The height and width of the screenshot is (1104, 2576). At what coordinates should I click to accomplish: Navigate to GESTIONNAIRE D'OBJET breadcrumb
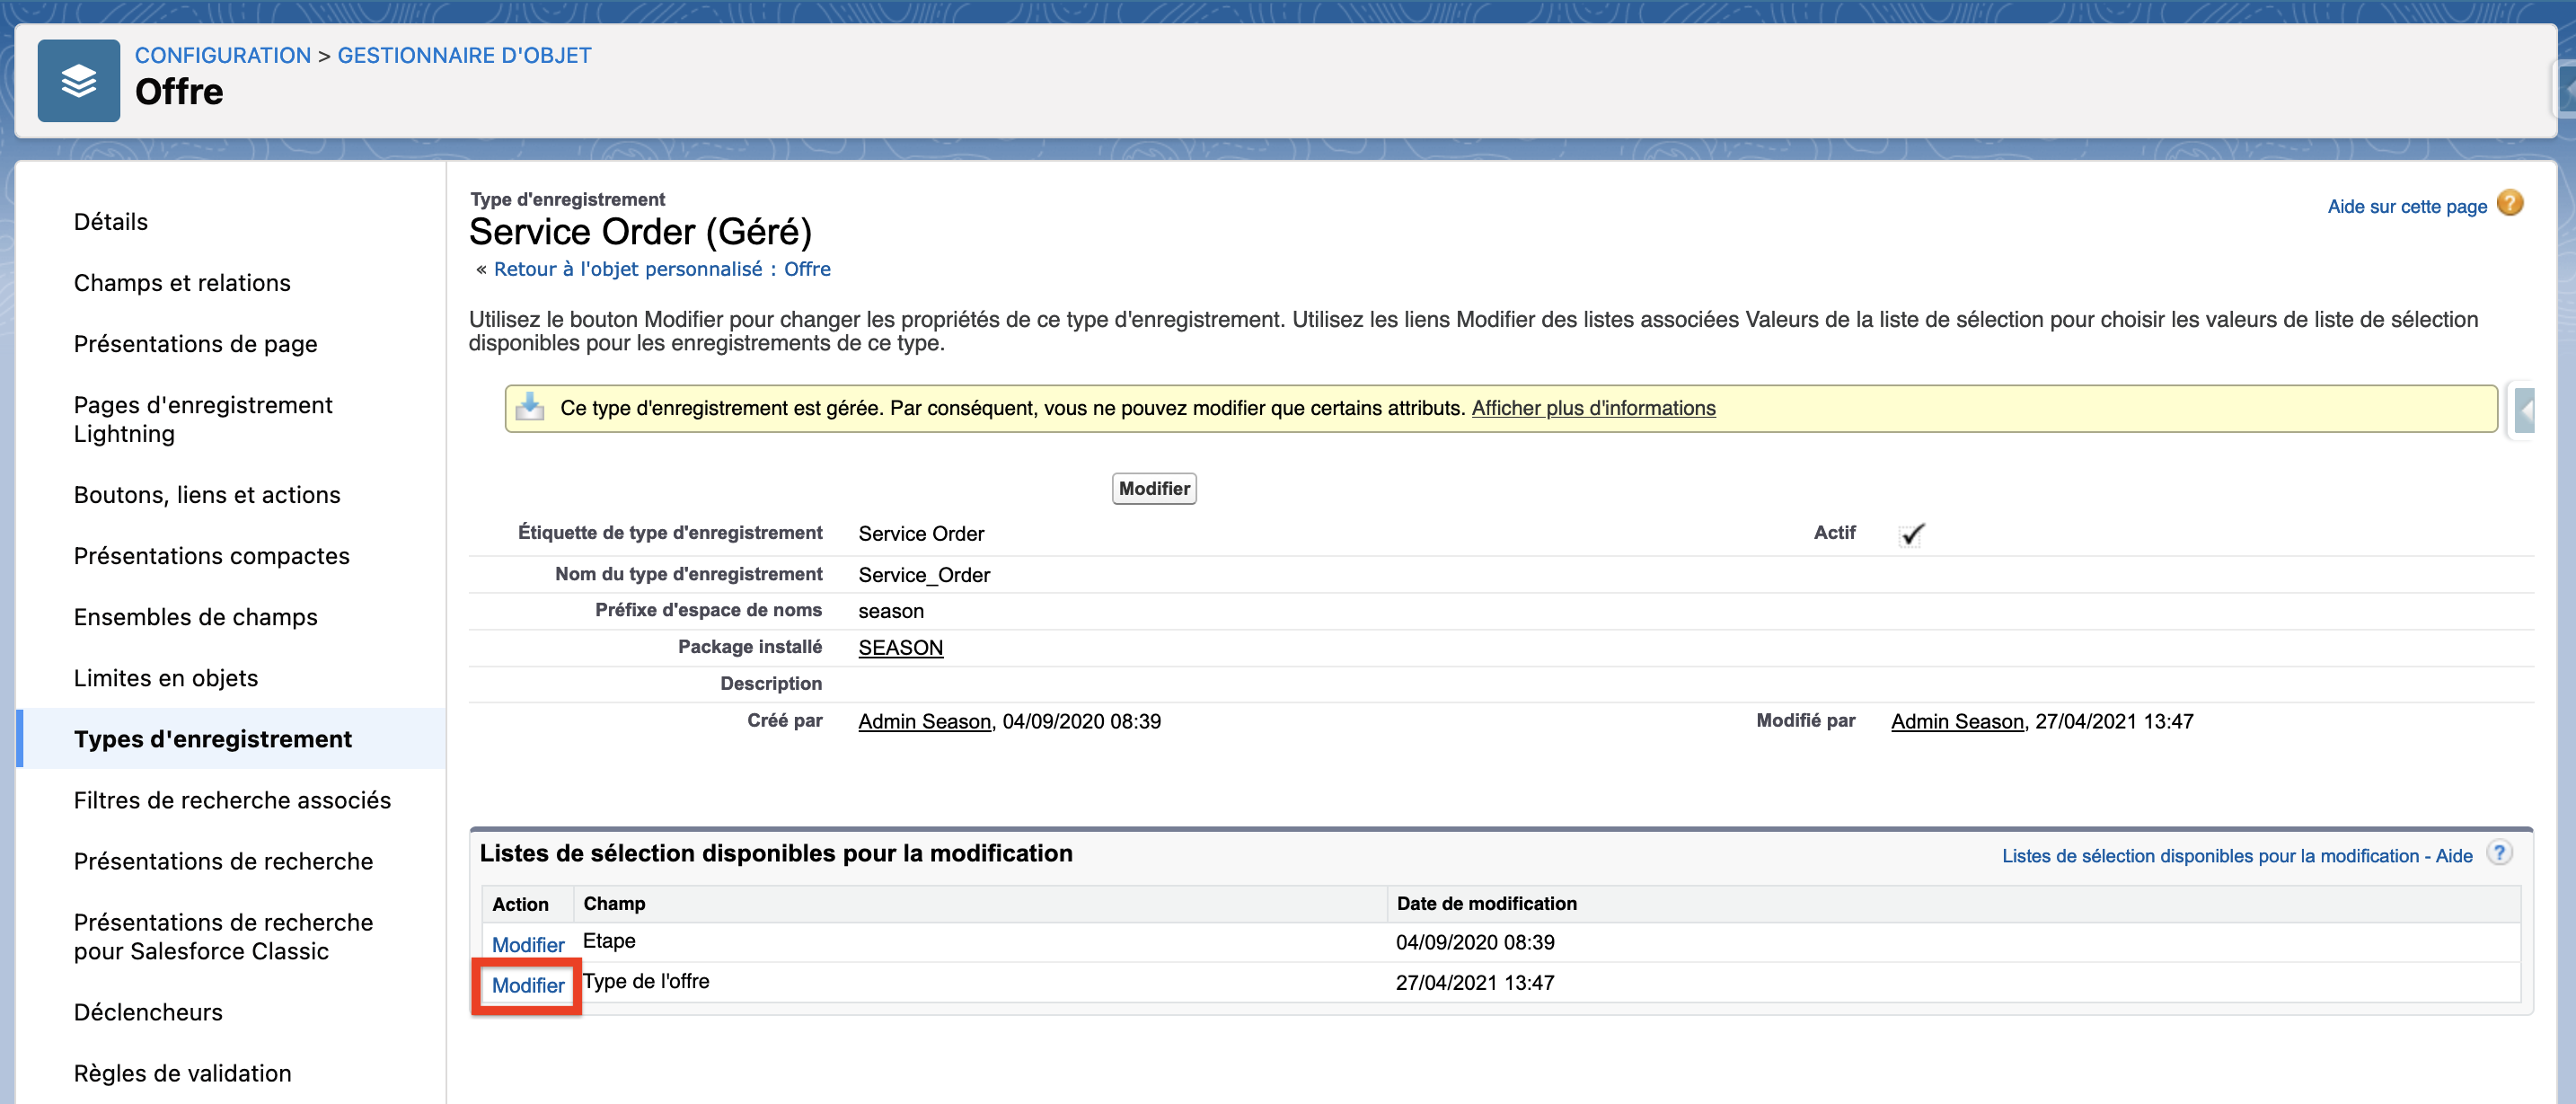pyautogui.click(x=464, y=55)
